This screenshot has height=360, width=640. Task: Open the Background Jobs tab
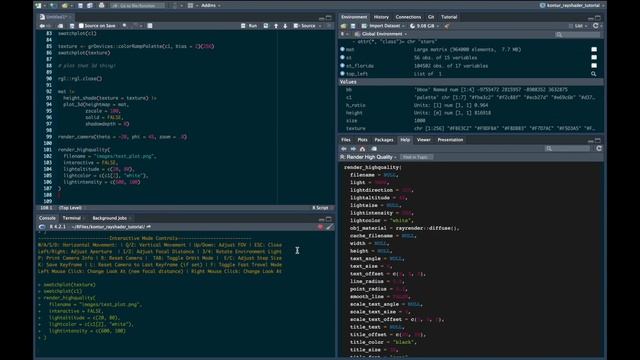[x=109, y=218]
